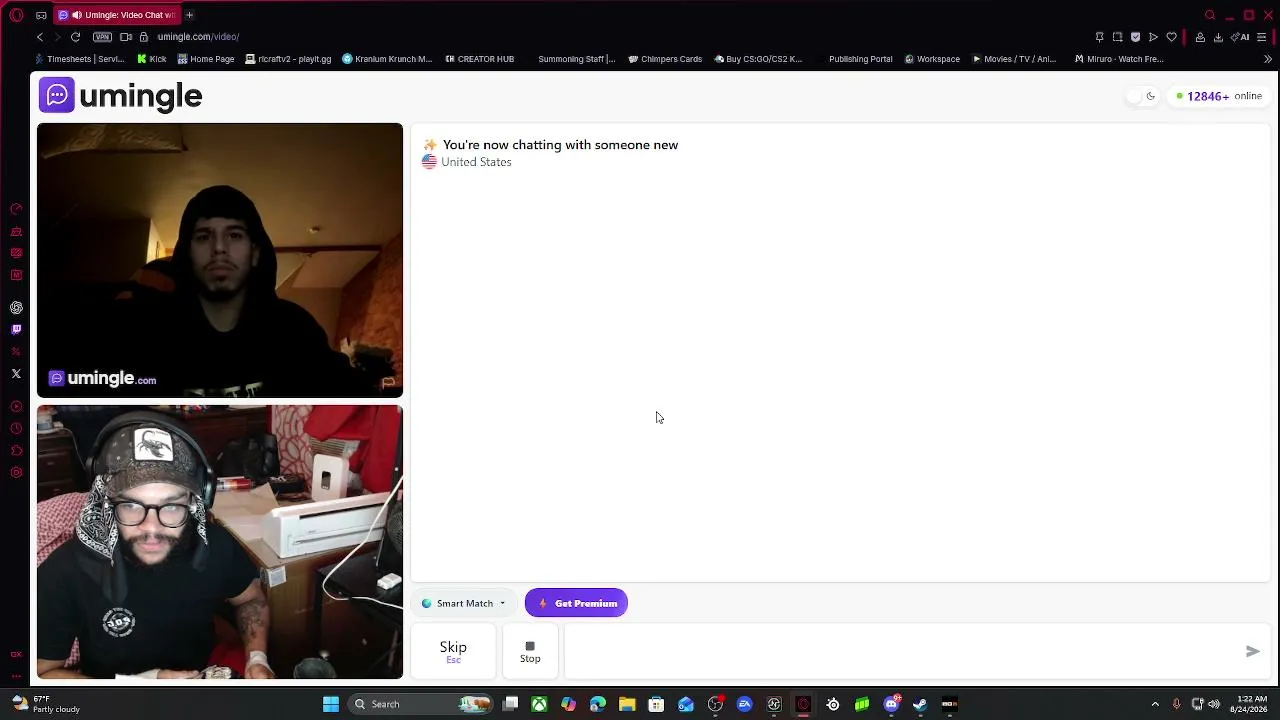1280x720 pixels.
Task: Reload the current page
Action: pos(75,37)
